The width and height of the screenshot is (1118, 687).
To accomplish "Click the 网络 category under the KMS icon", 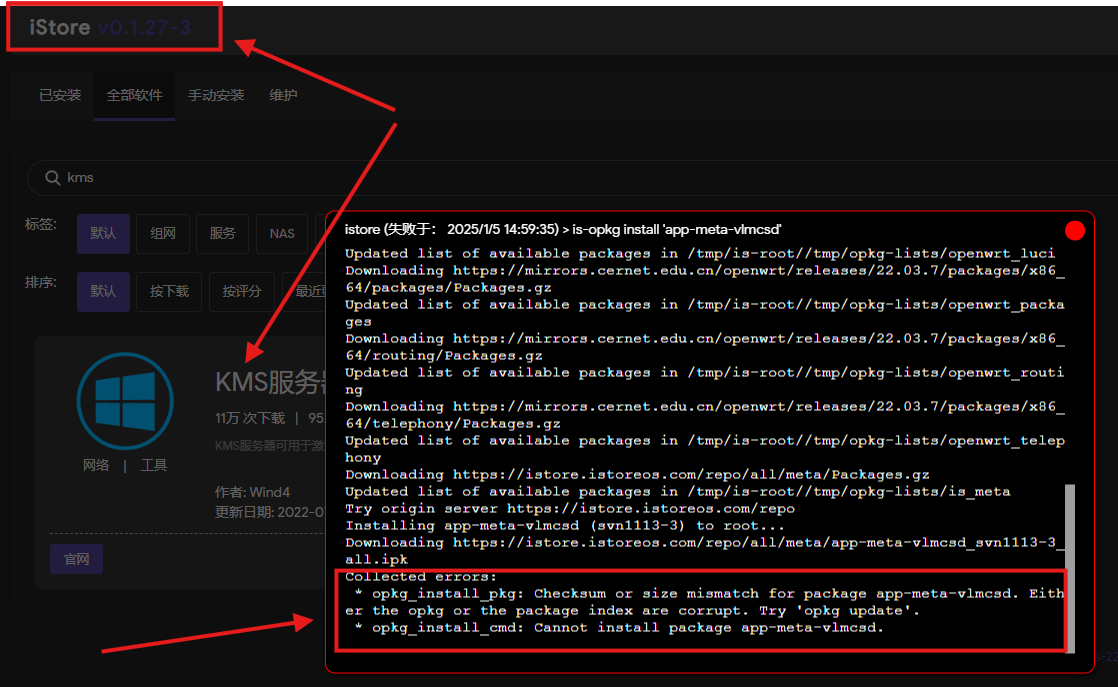I will tap(97, 465).
